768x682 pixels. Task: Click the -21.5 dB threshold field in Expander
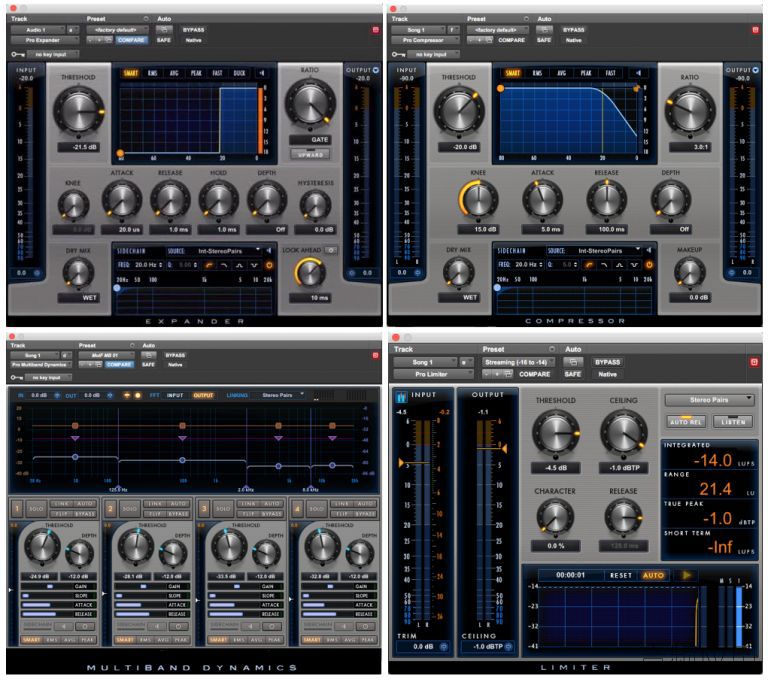click(79, 147)
